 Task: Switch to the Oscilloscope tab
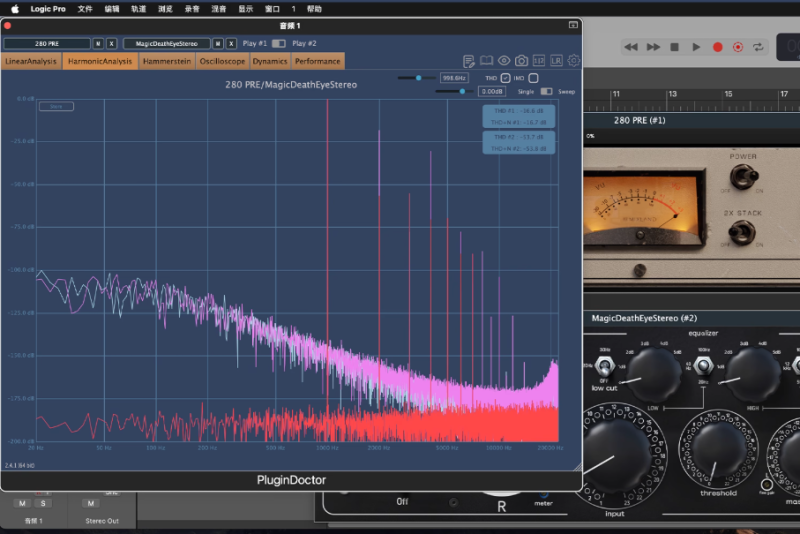click(x=222, y=61)
